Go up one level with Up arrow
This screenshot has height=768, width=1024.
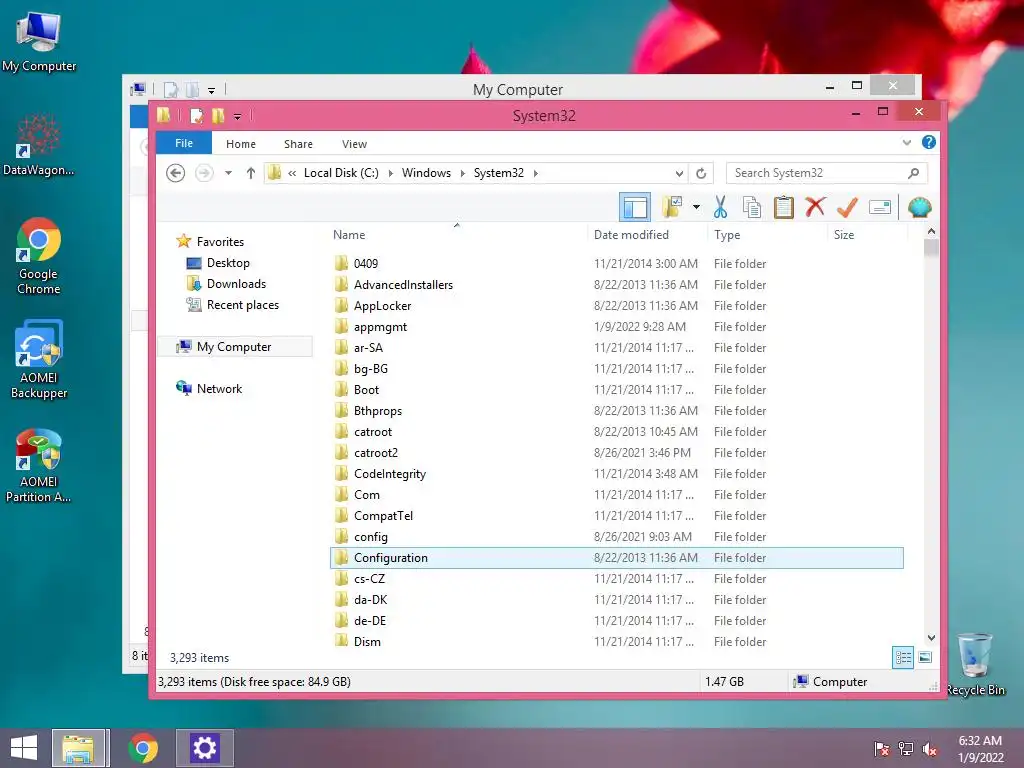pos(251,173)
